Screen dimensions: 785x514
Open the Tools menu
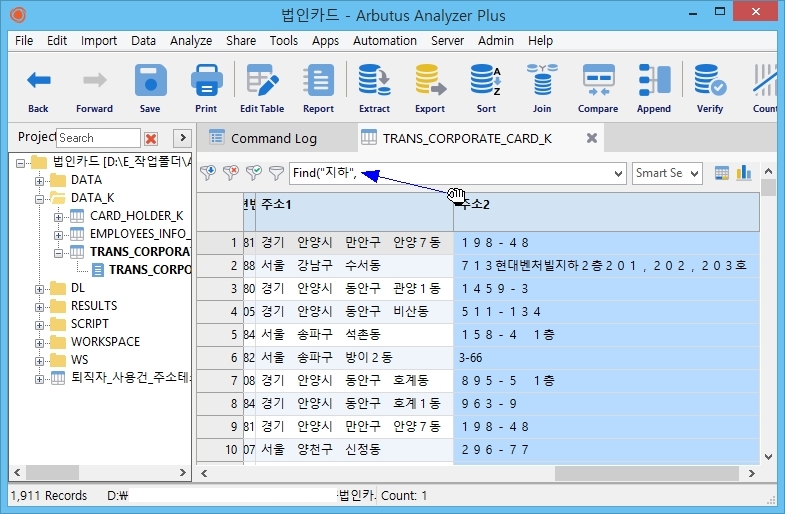pyautogui.click(x=284, y=41)
